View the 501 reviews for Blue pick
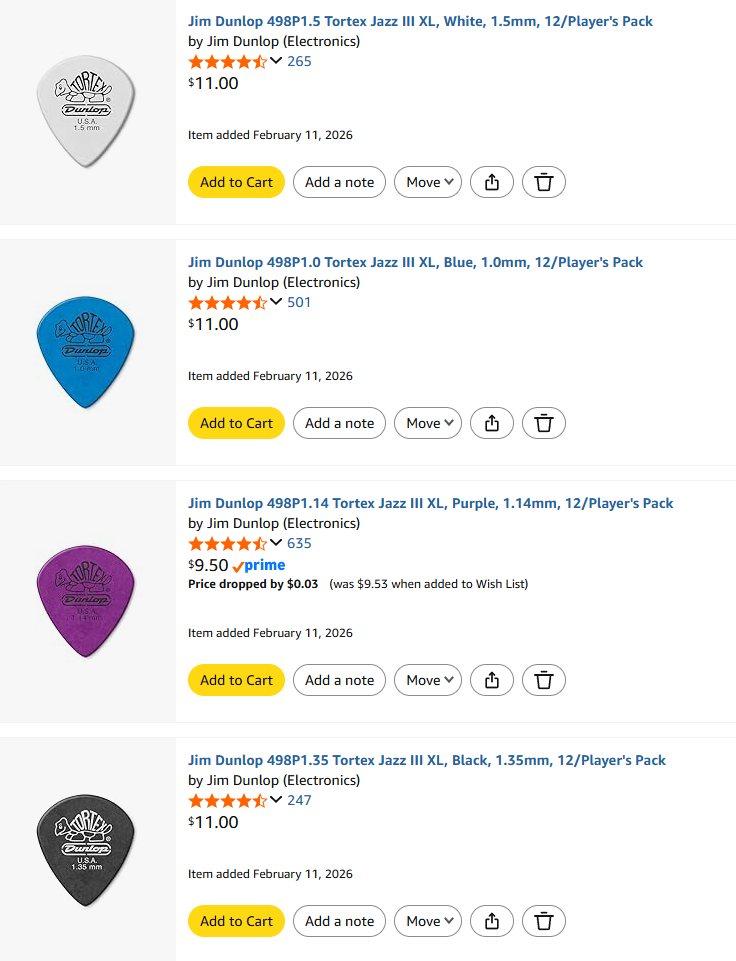The height and width of the screenshot is (961, 736). coord(299,302)
